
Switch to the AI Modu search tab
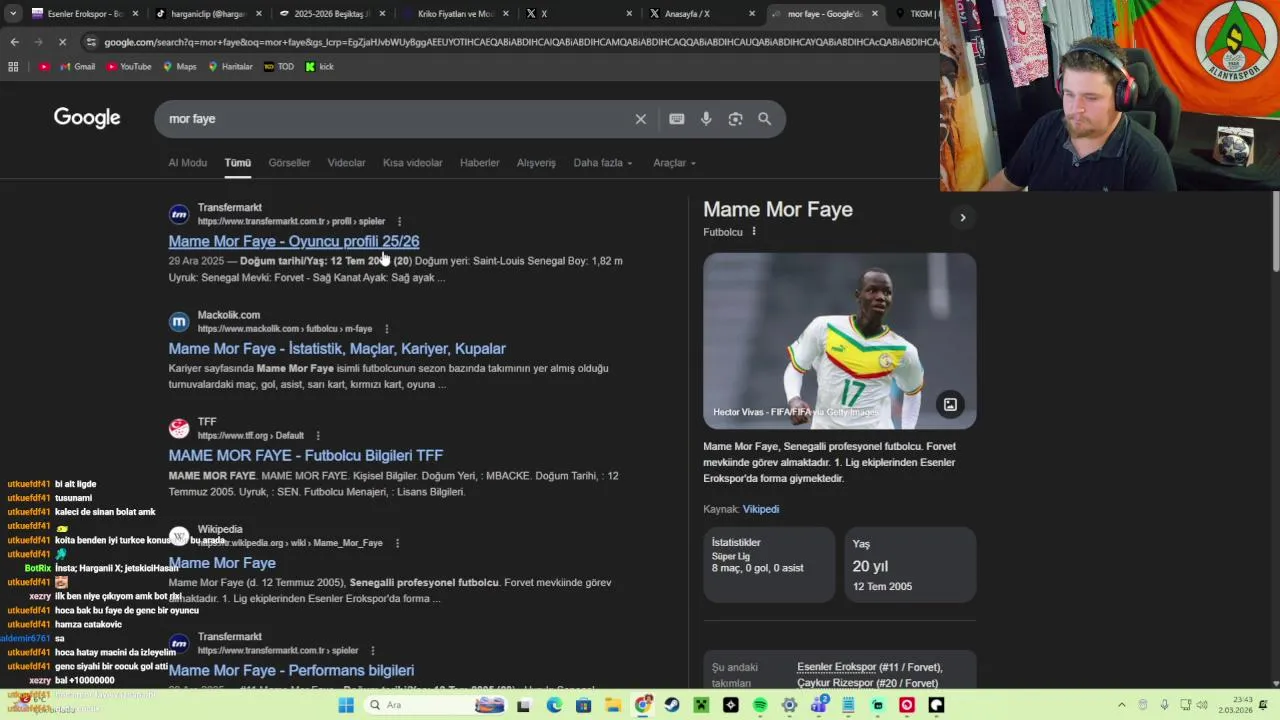coord(188,163)
